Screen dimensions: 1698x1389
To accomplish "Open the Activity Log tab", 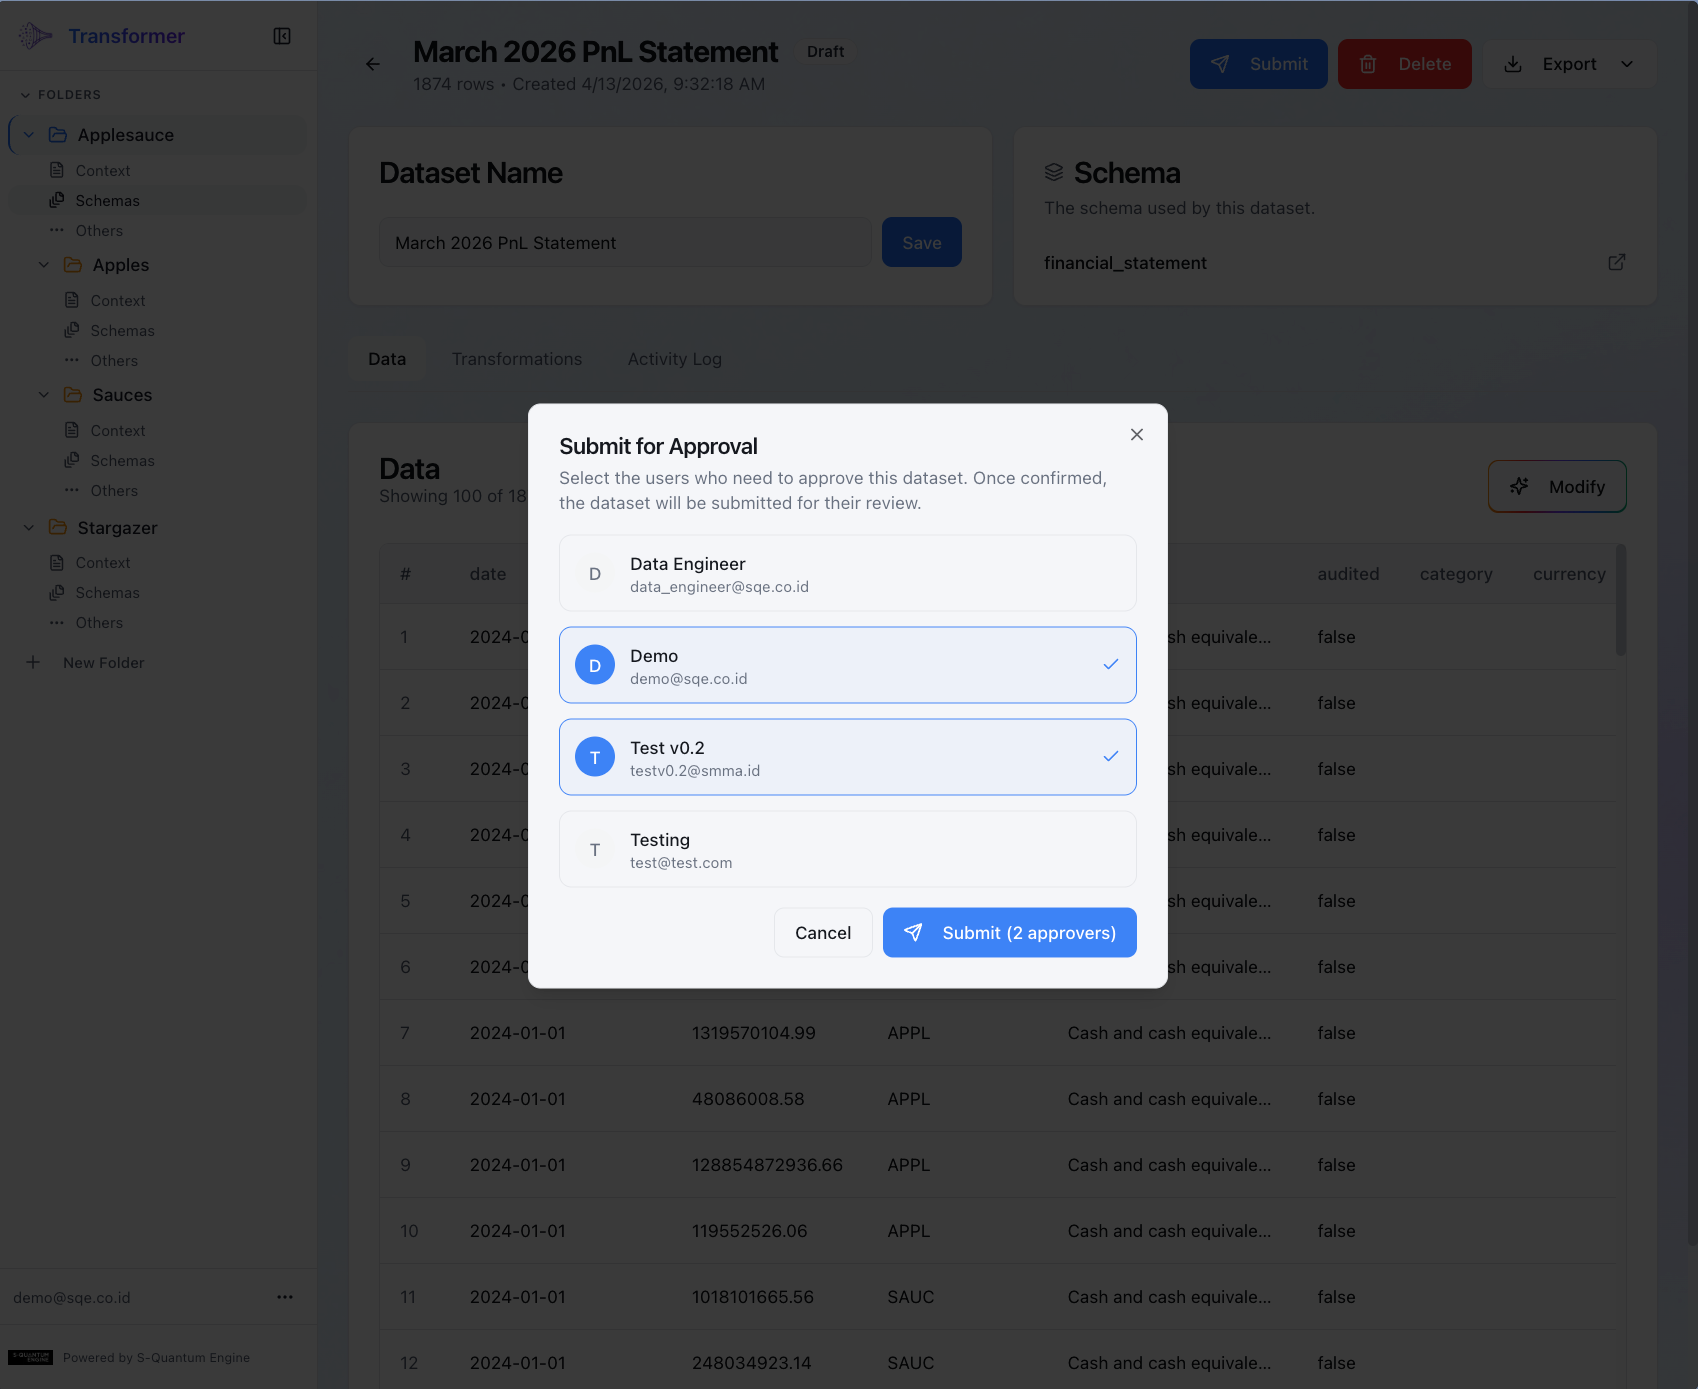I will 674,359.
